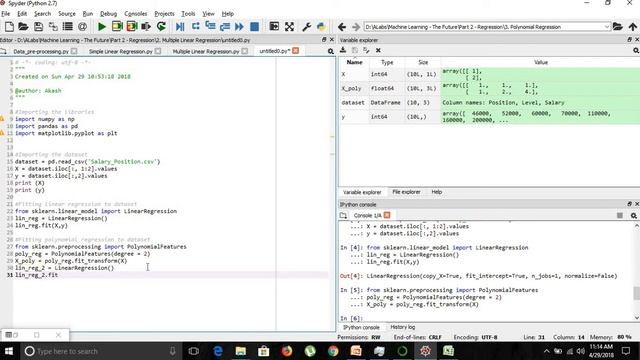Open the editor find magnifier icon

pyautogui.click(x=331, y=51)
